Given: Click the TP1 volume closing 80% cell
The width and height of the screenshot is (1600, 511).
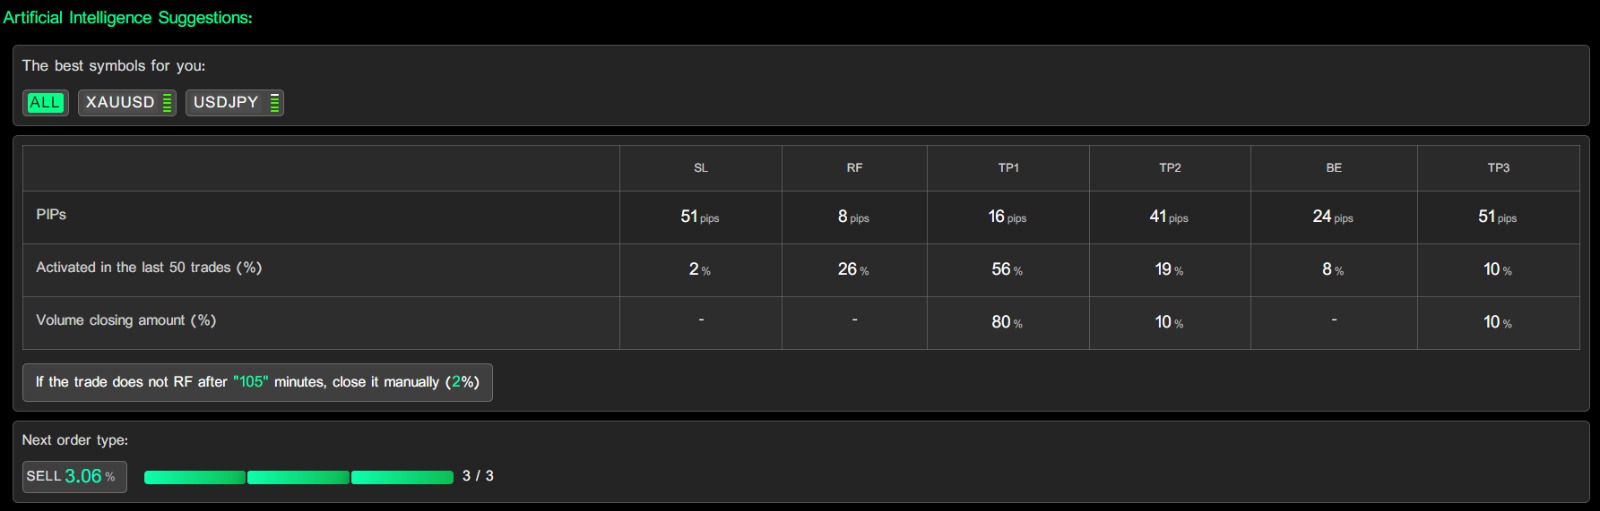Looking at the screenshot, I should (1007, 322).
